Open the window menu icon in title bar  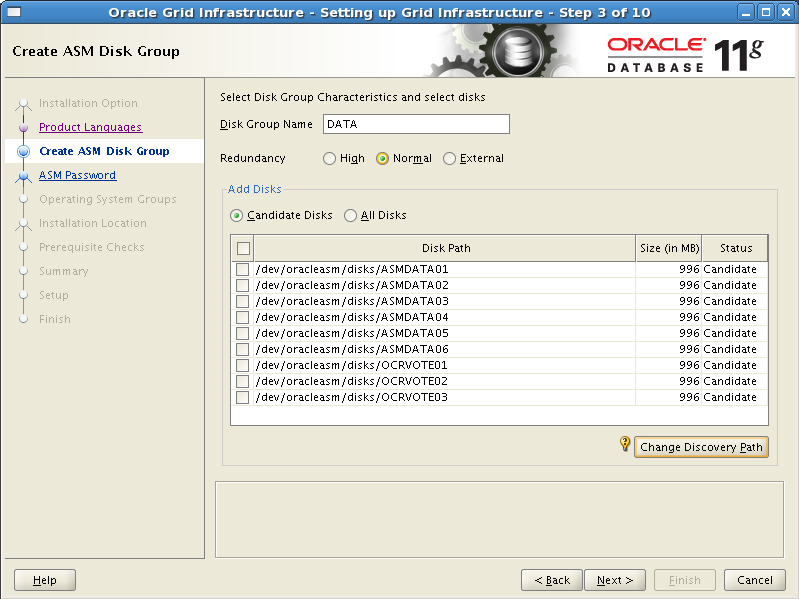click(x=14, y=12)
